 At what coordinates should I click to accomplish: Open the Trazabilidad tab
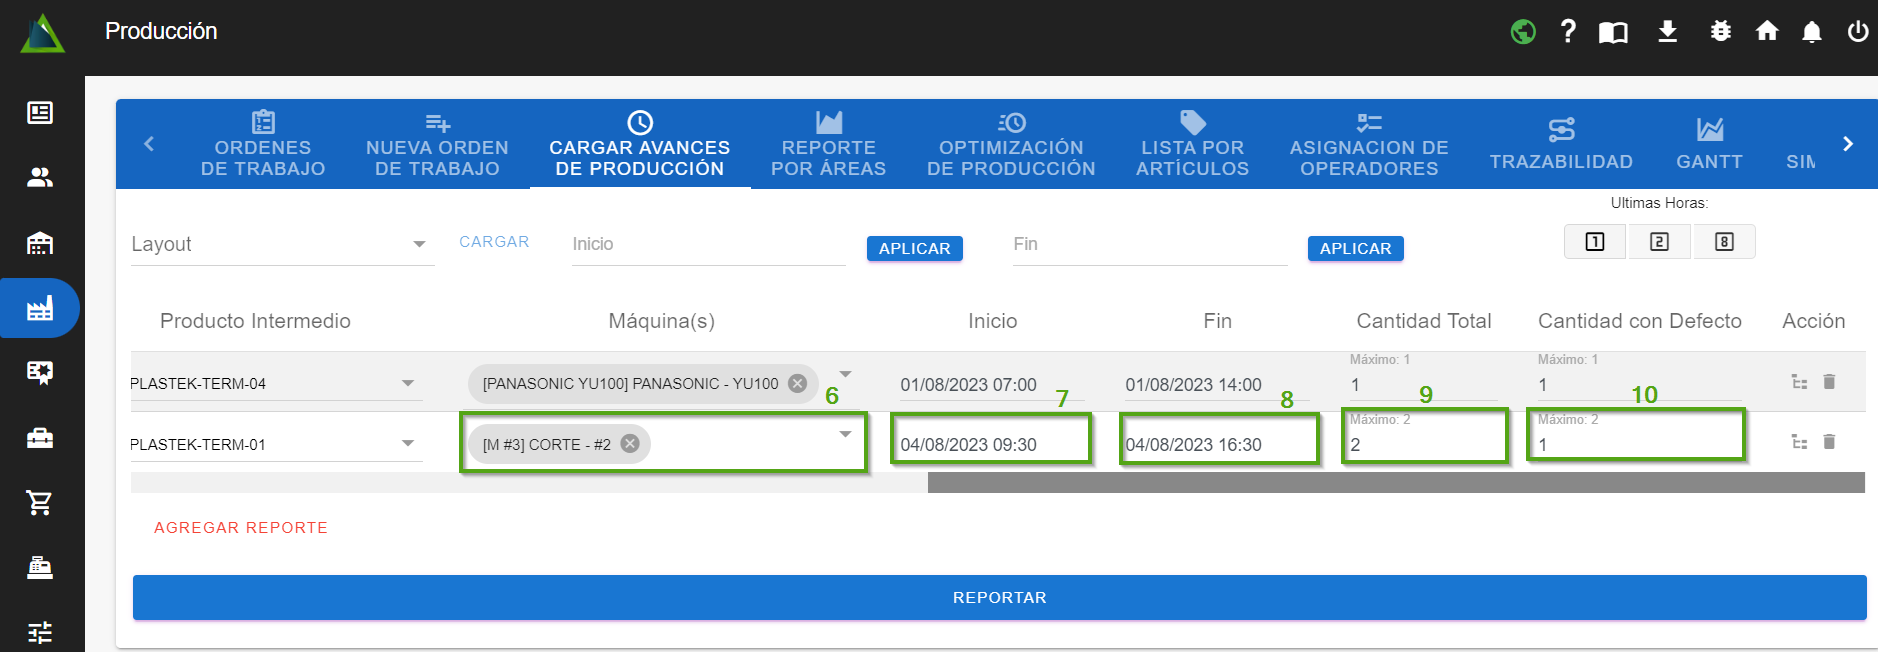click(x=1560, y=144)
